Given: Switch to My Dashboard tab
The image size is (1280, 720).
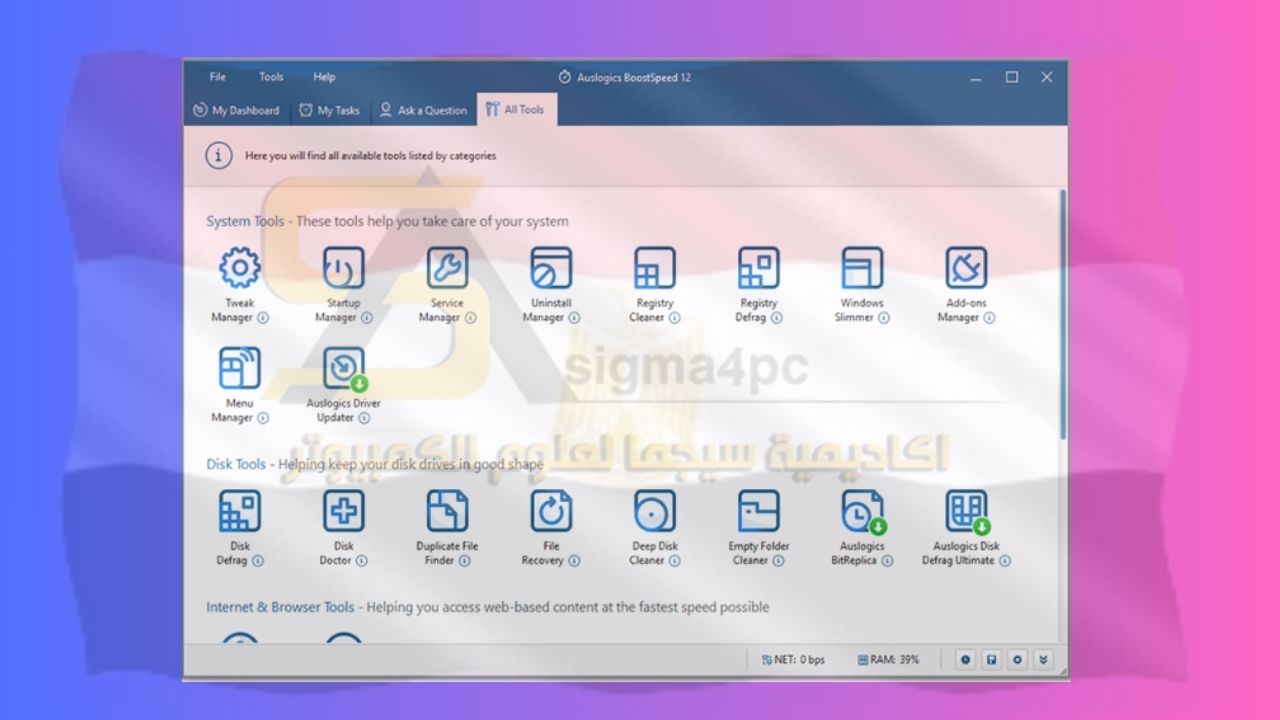Looking at the screenshot, I should [236, 110].
